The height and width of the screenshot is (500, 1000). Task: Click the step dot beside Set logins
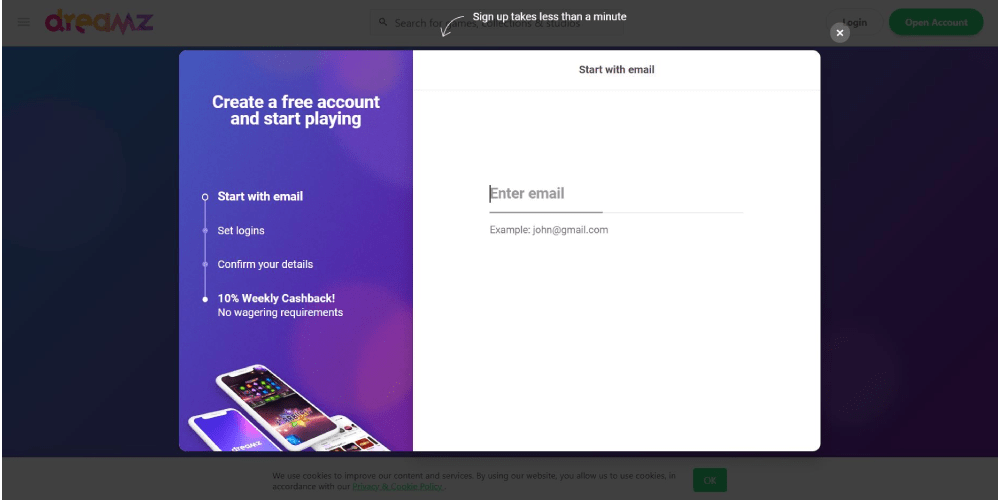[x=205, y=231]
